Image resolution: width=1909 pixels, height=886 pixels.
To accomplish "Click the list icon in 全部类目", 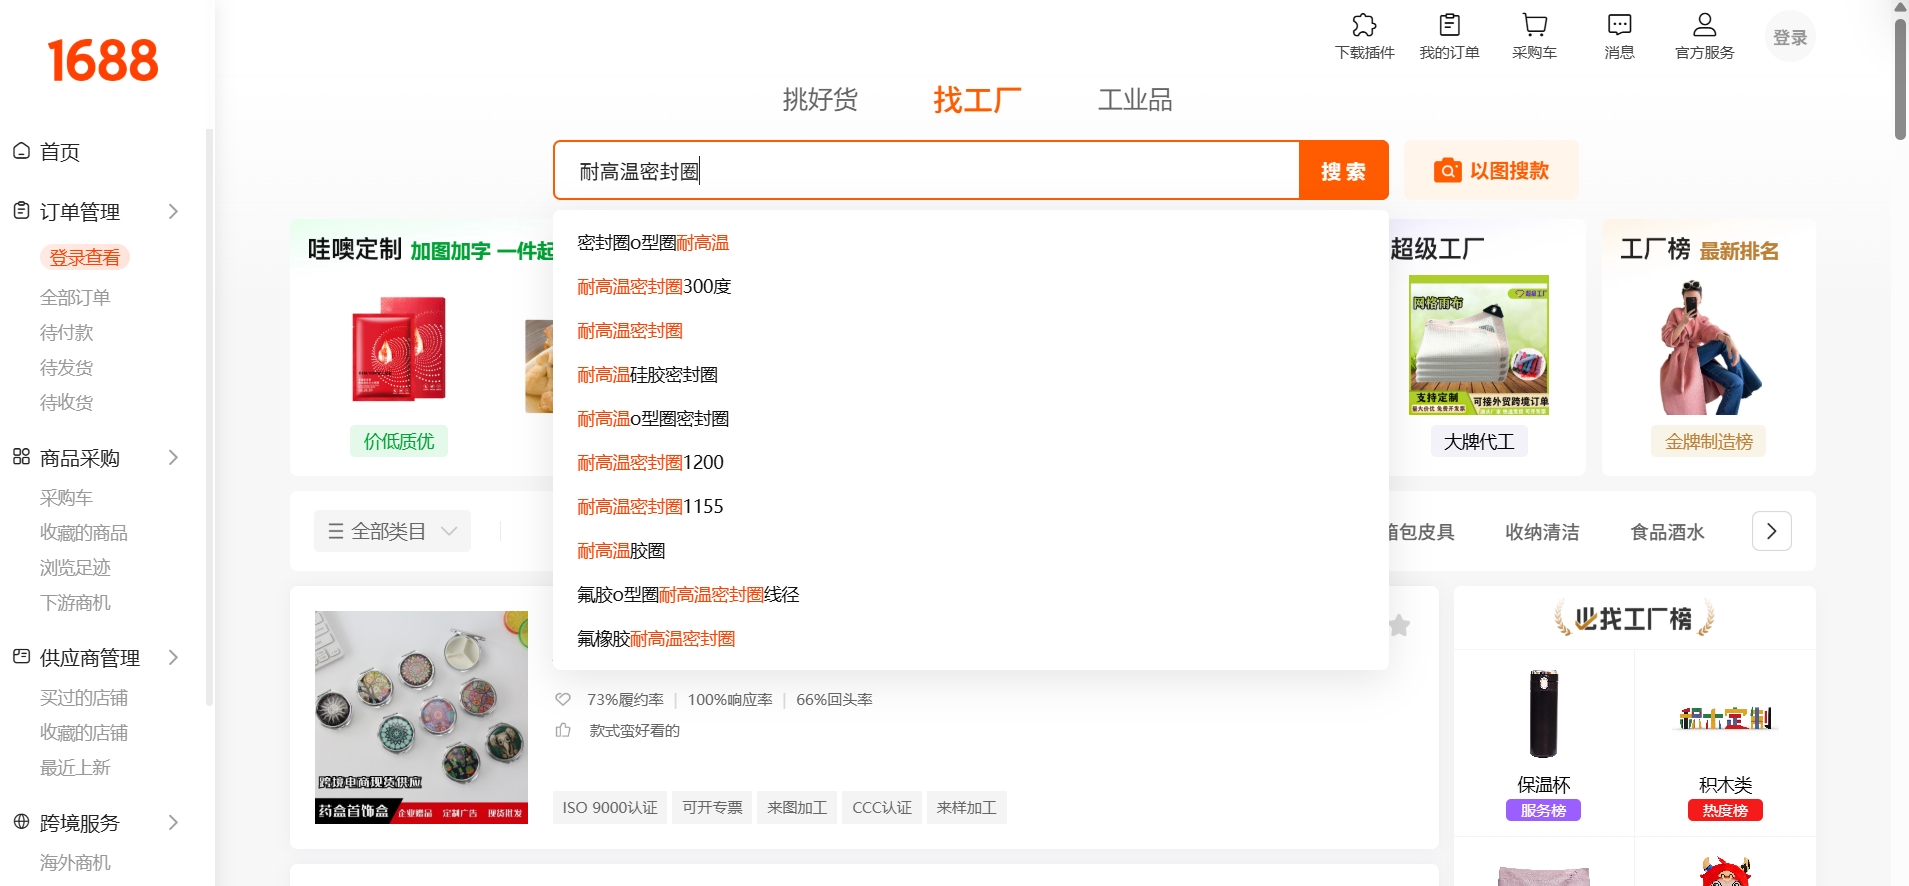I will pos(336,532).
